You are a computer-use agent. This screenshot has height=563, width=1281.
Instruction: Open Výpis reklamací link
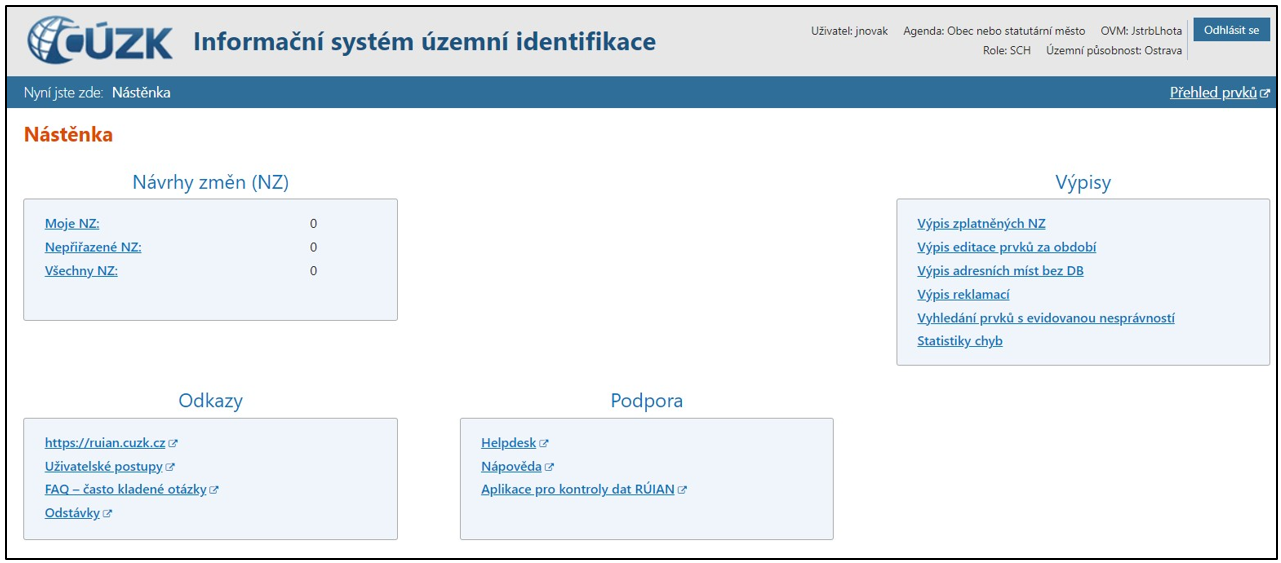(963, 294)
